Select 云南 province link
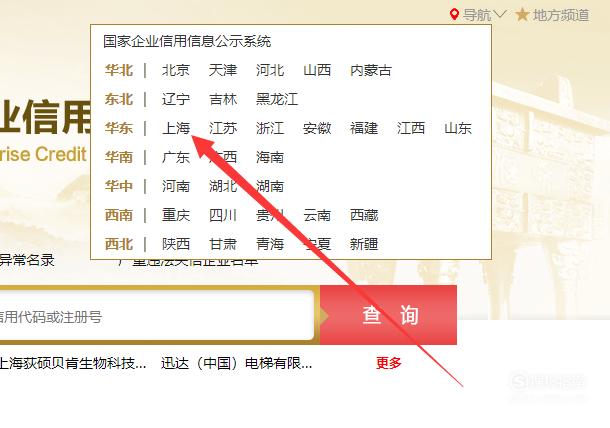The height and width of the screenshot is (428, 610). coord(317,215)
